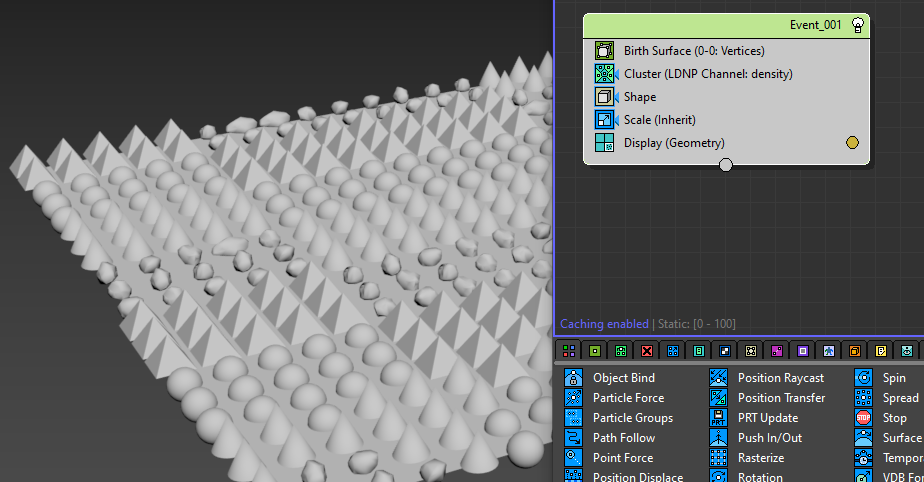
Task: Click the Path Follow operator icon
Action: coord(573,438)
